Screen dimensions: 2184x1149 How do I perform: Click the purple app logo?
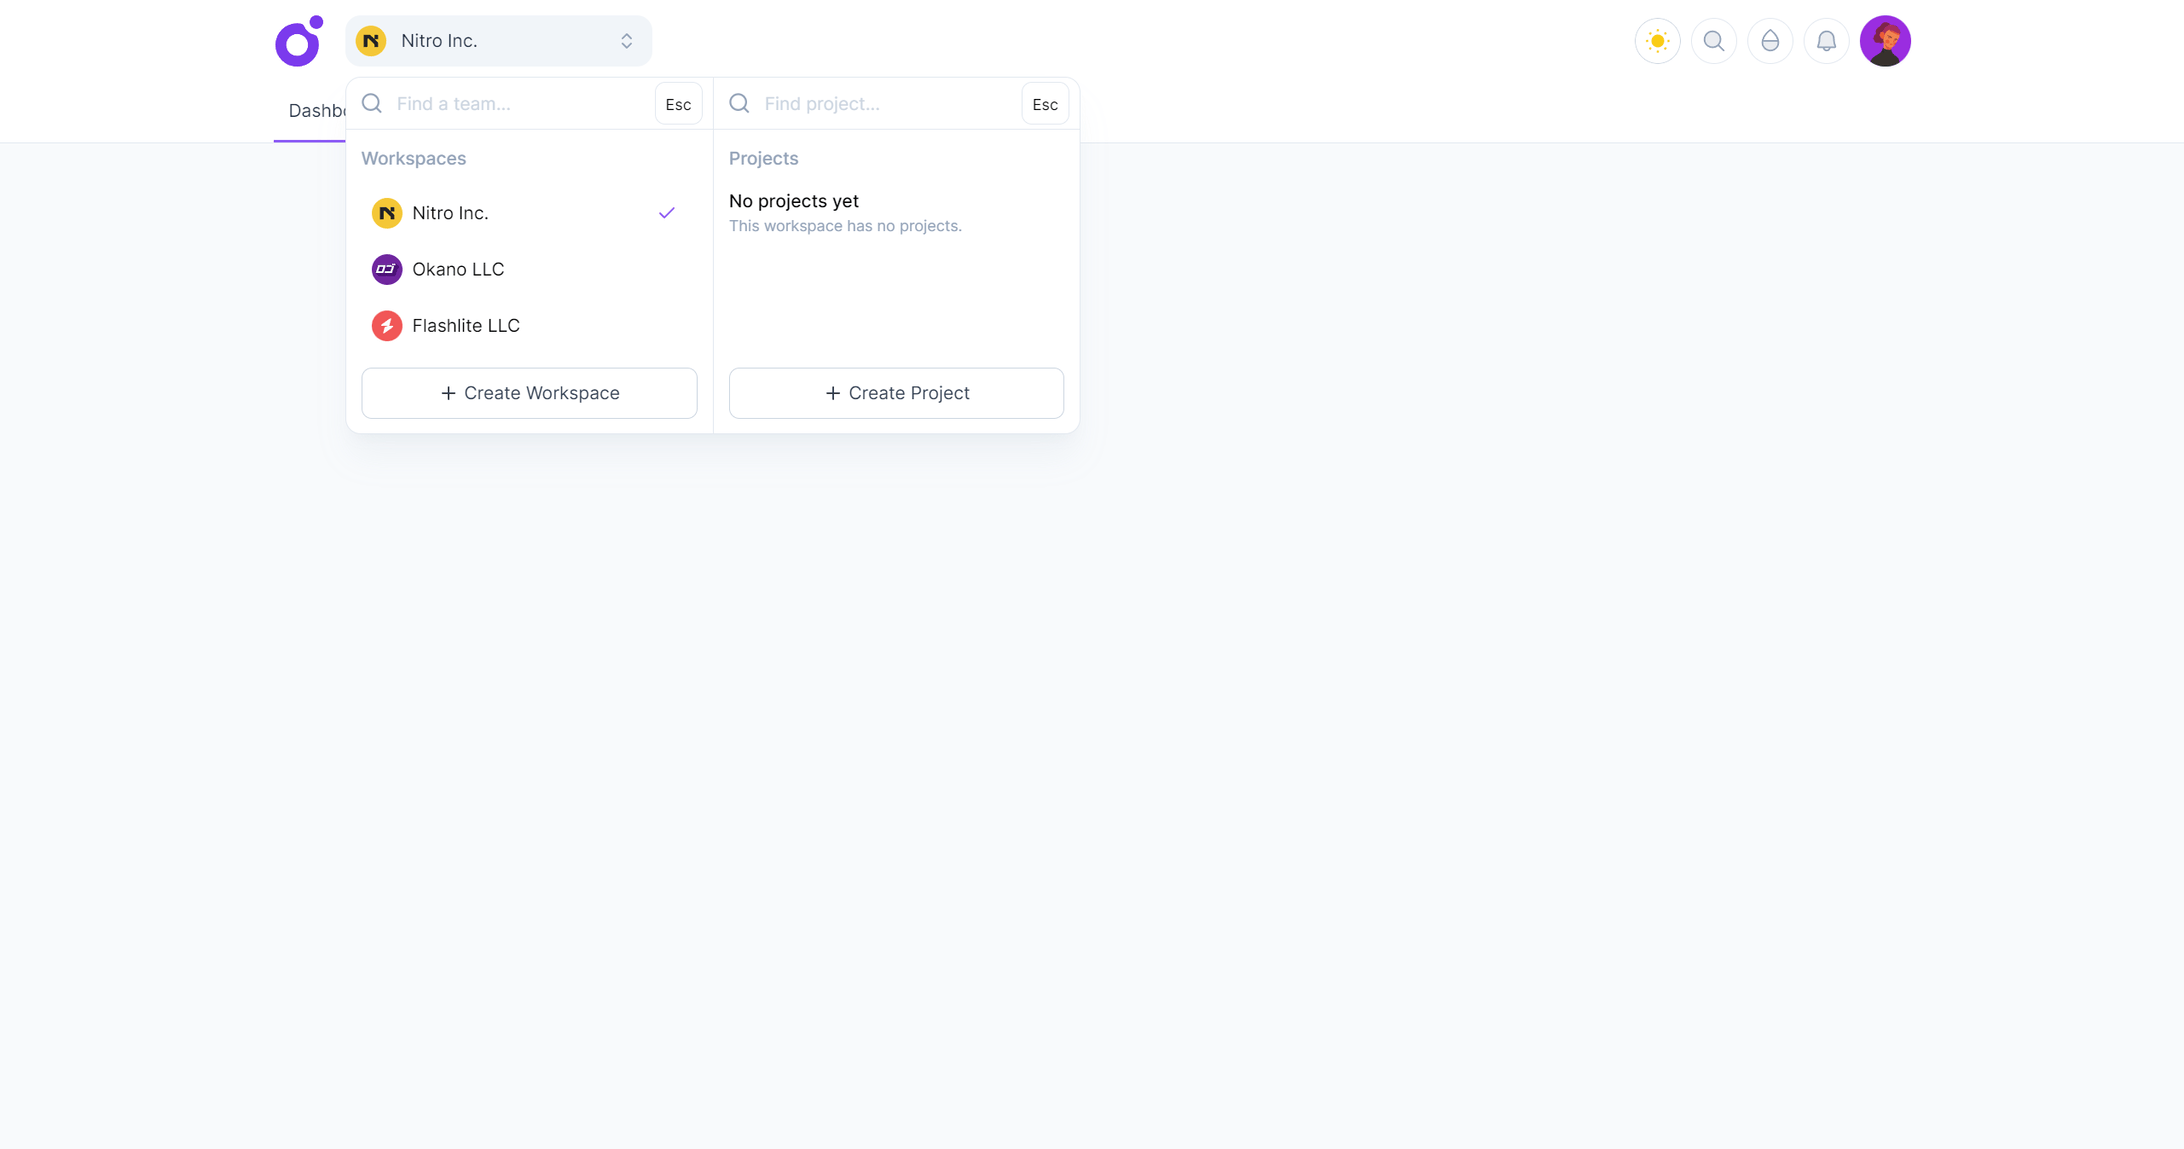tap(298, 42)
